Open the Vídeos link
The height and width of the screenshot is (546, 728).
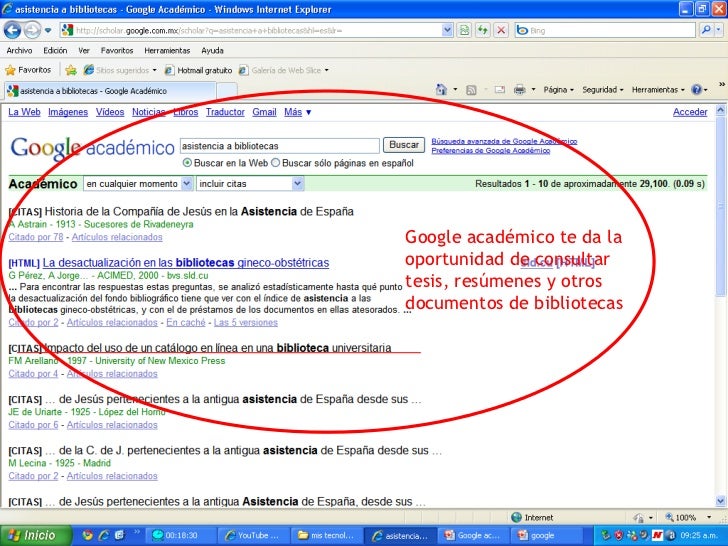tap(110, 112)
